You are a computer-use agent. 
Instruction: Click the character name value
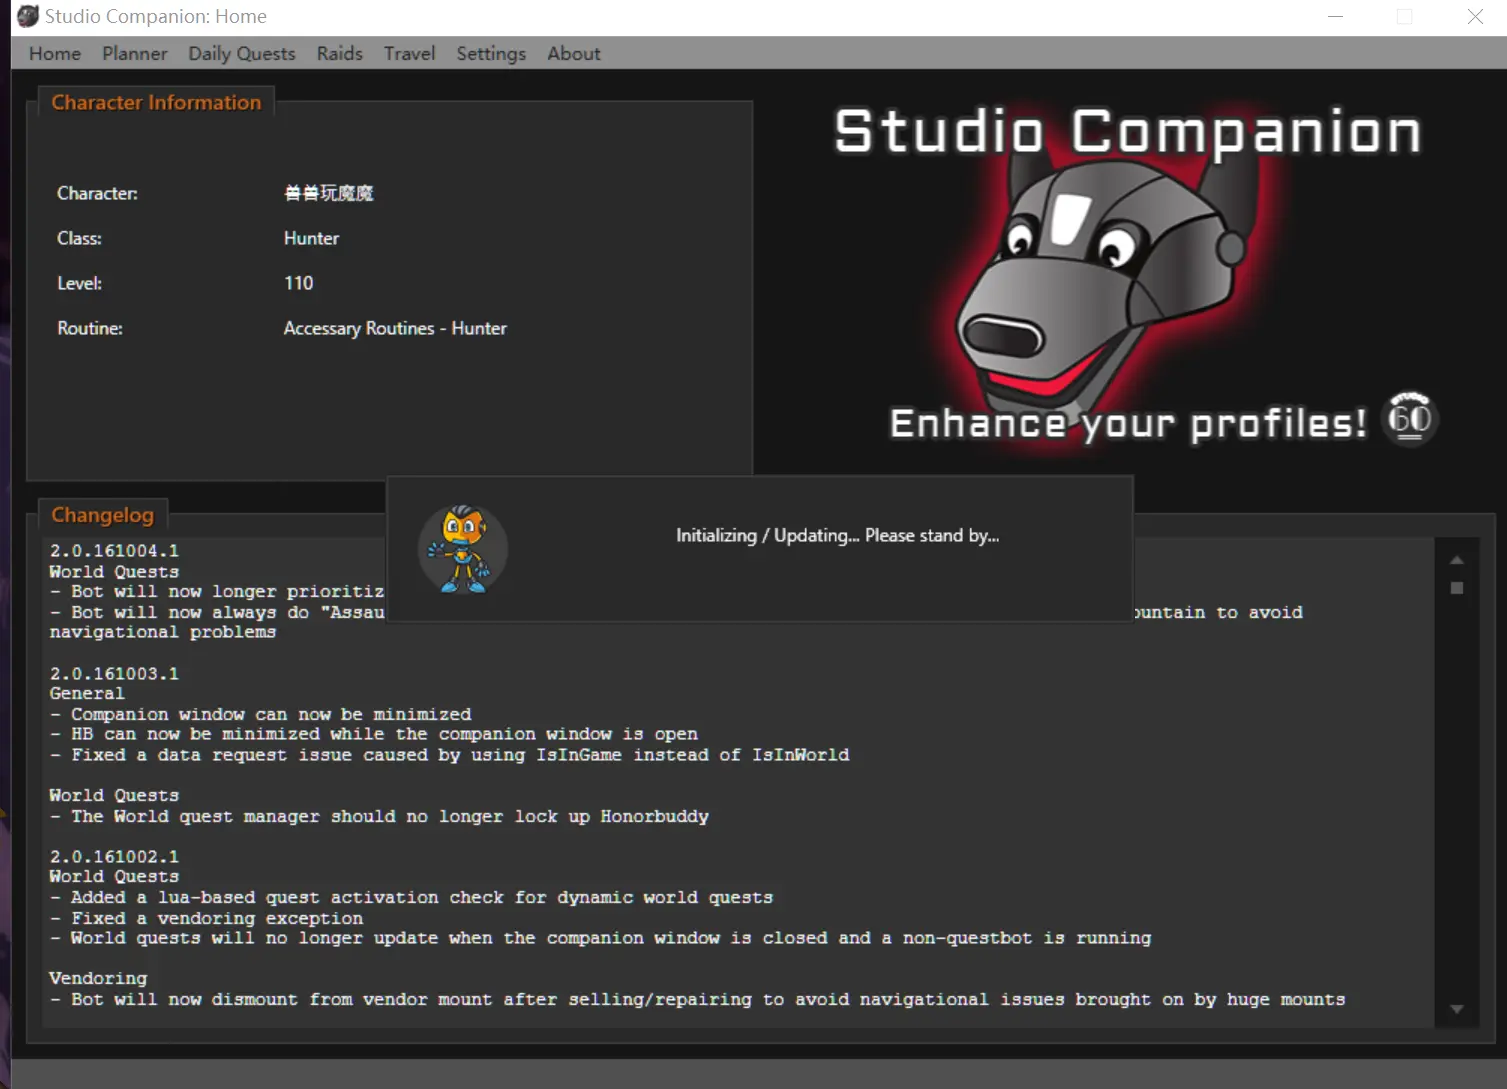coord(328,193)
